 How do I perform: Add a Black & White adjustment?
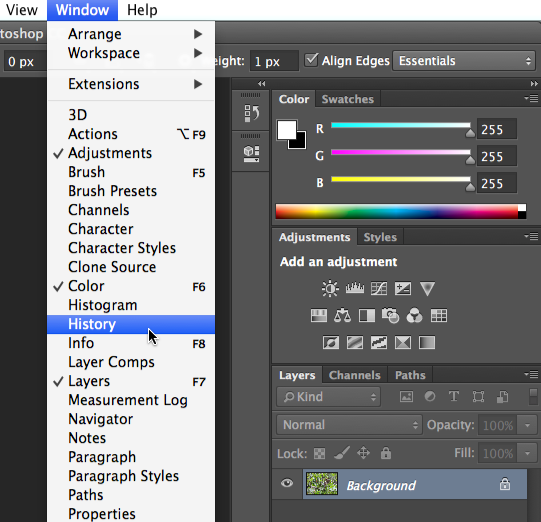367,316
